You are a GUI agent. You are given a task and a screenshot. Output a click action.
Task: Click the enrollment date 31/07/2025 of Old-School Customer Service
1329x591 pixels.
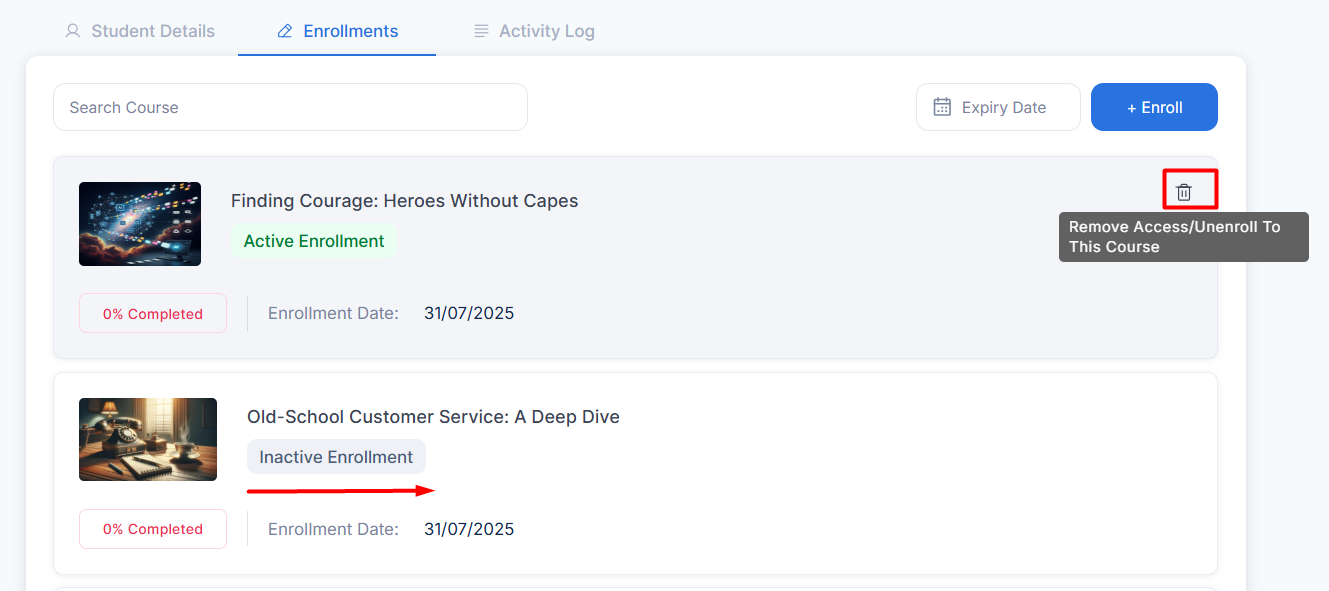click(469, 529)
